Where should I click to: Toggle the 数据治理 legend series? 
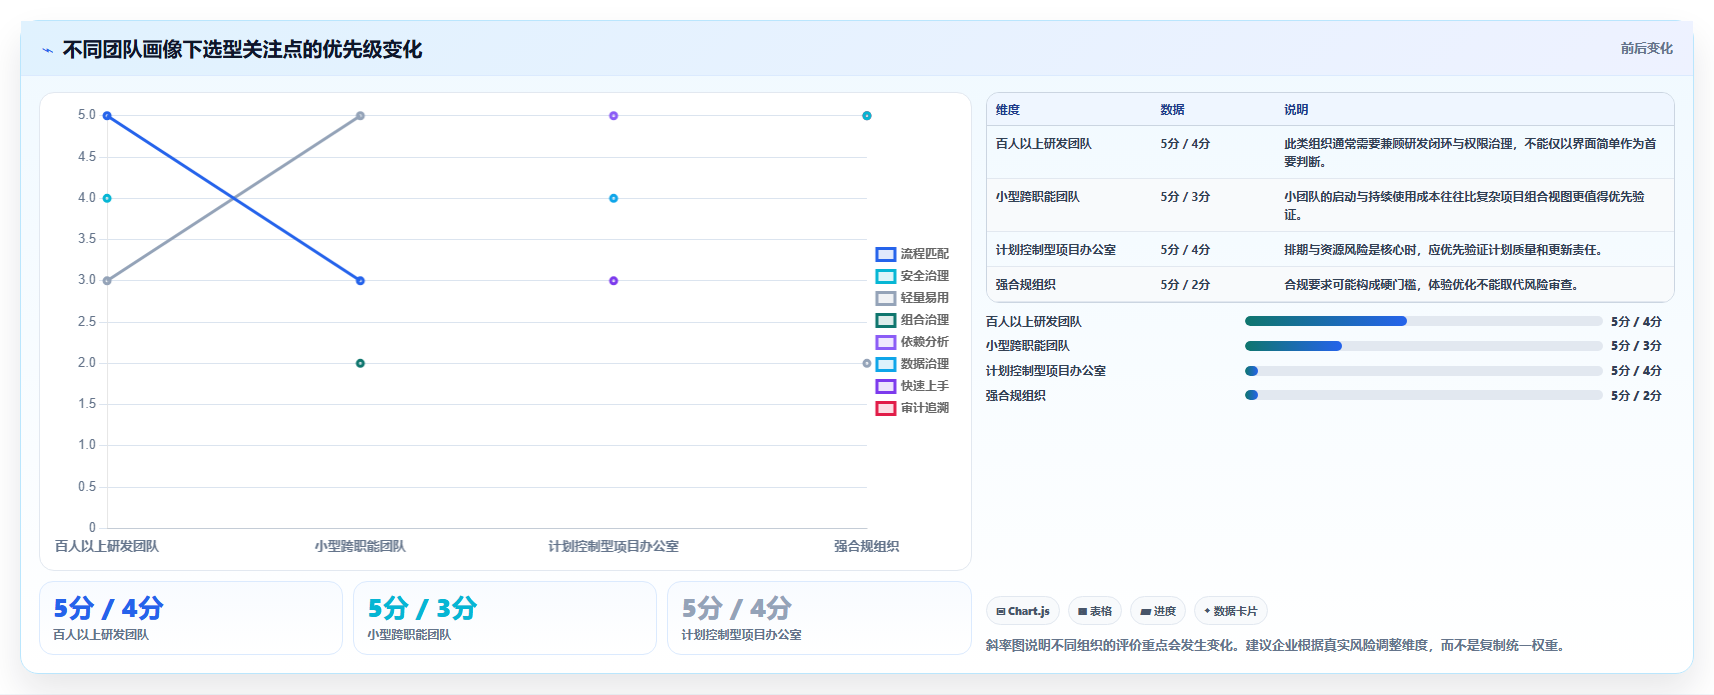912,364
